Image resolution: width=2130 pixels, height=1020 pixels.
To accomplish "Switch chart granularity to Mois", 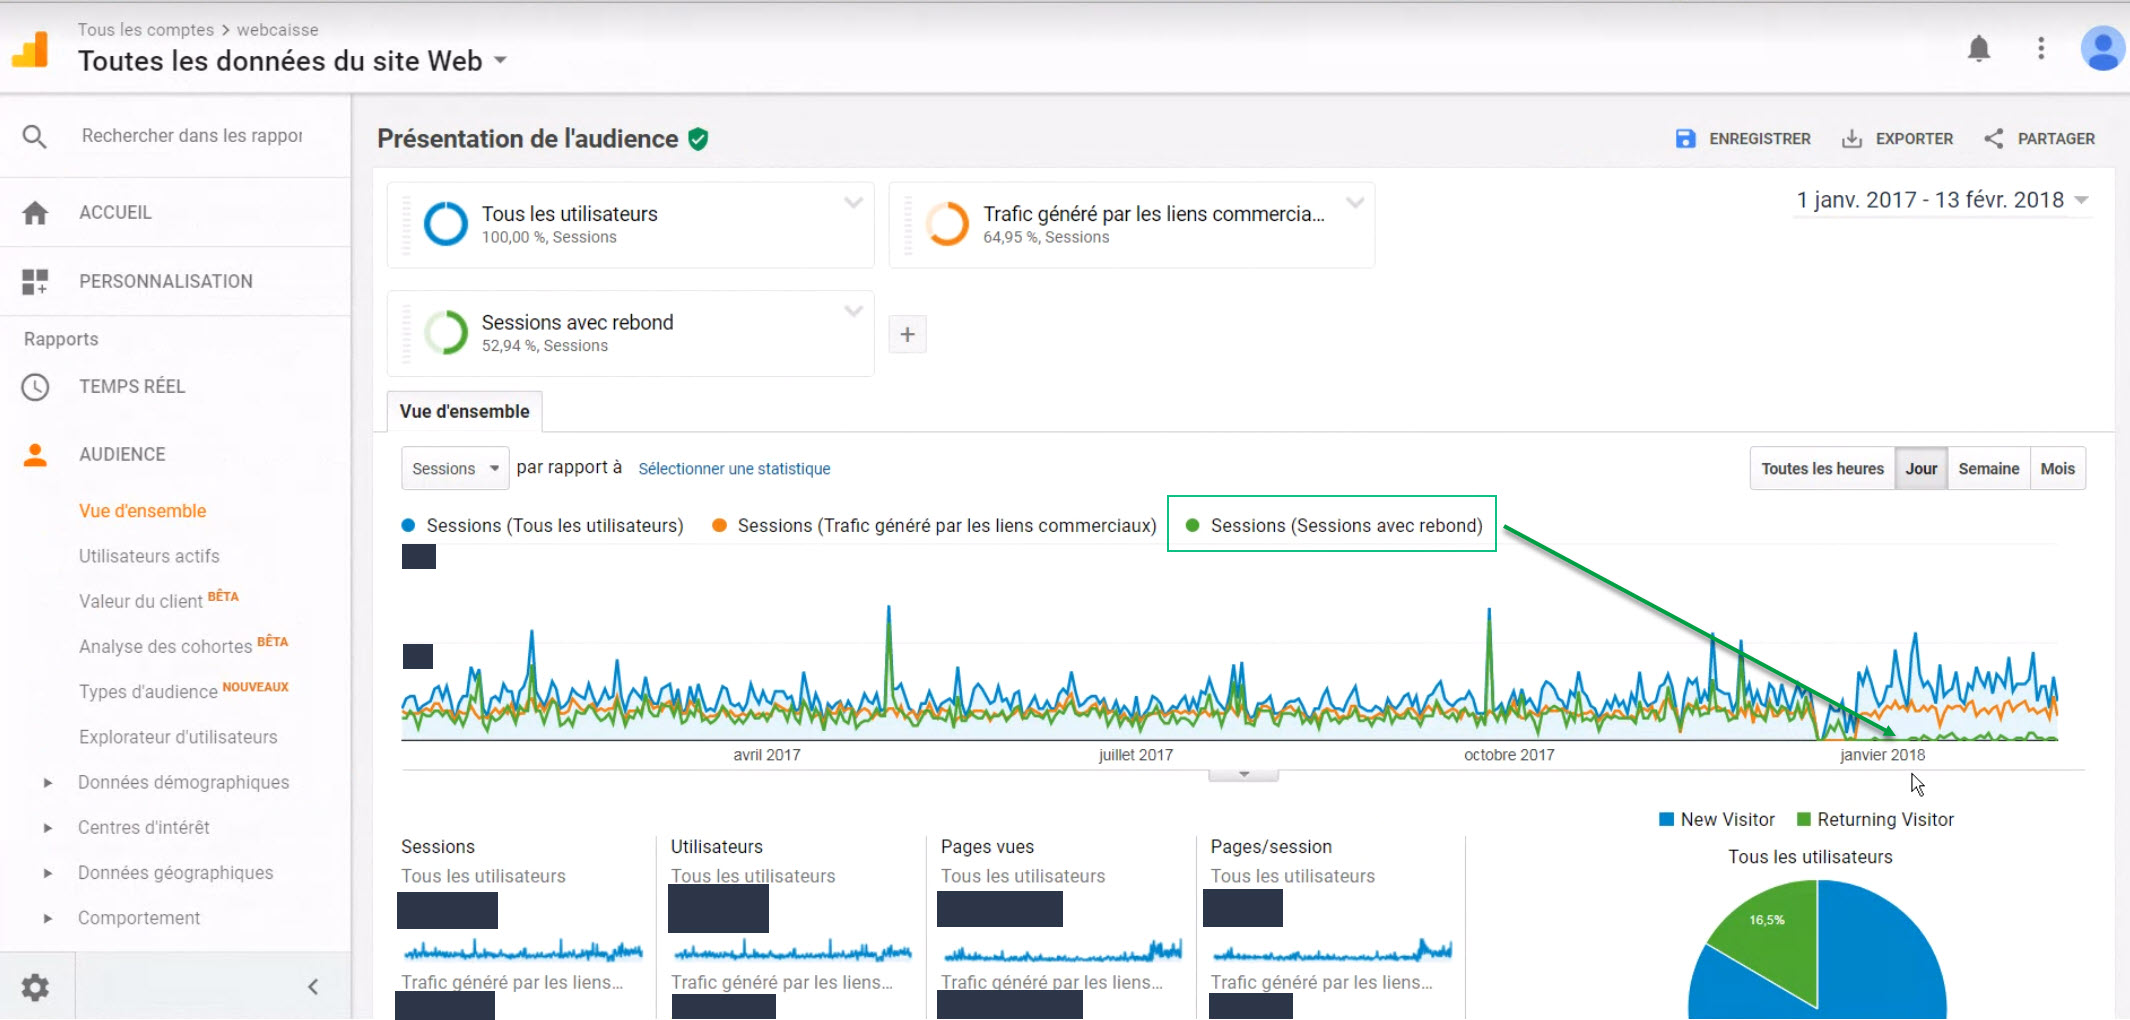I will pyautogui.click(x=2057, y=469).
